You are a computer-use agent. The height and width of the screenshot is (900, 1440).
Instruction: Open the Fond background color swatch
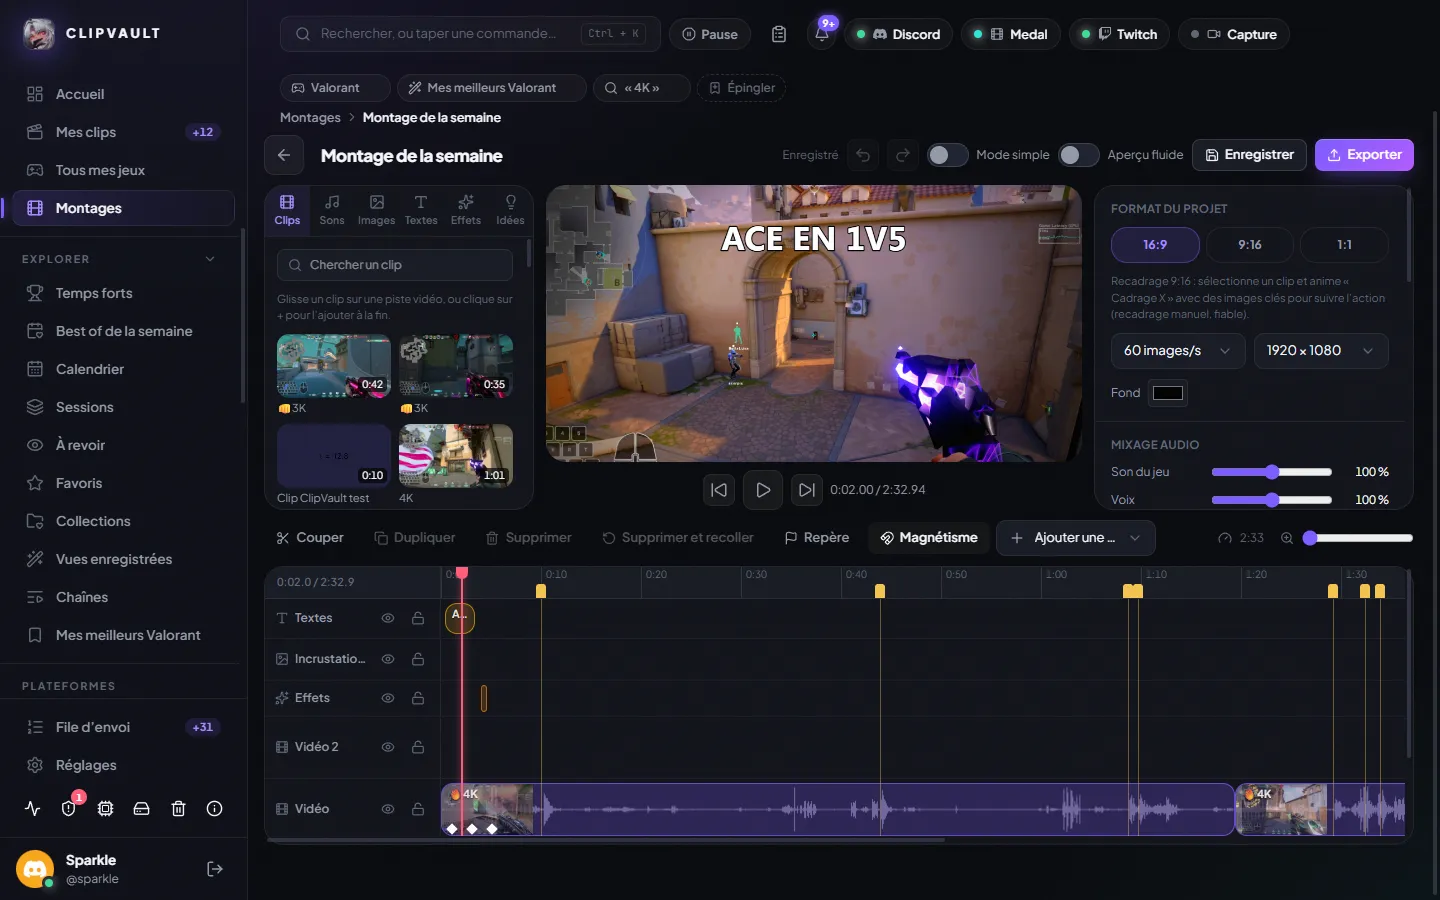tap(1168, 393)
